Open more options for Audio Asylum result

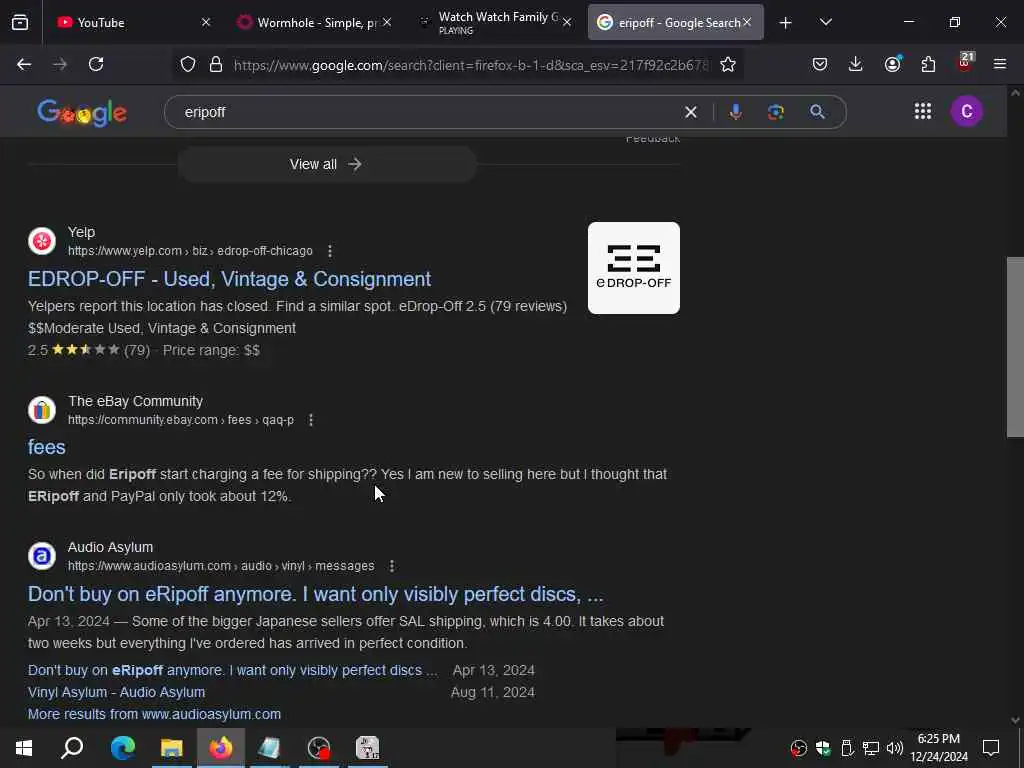point(391,566)
